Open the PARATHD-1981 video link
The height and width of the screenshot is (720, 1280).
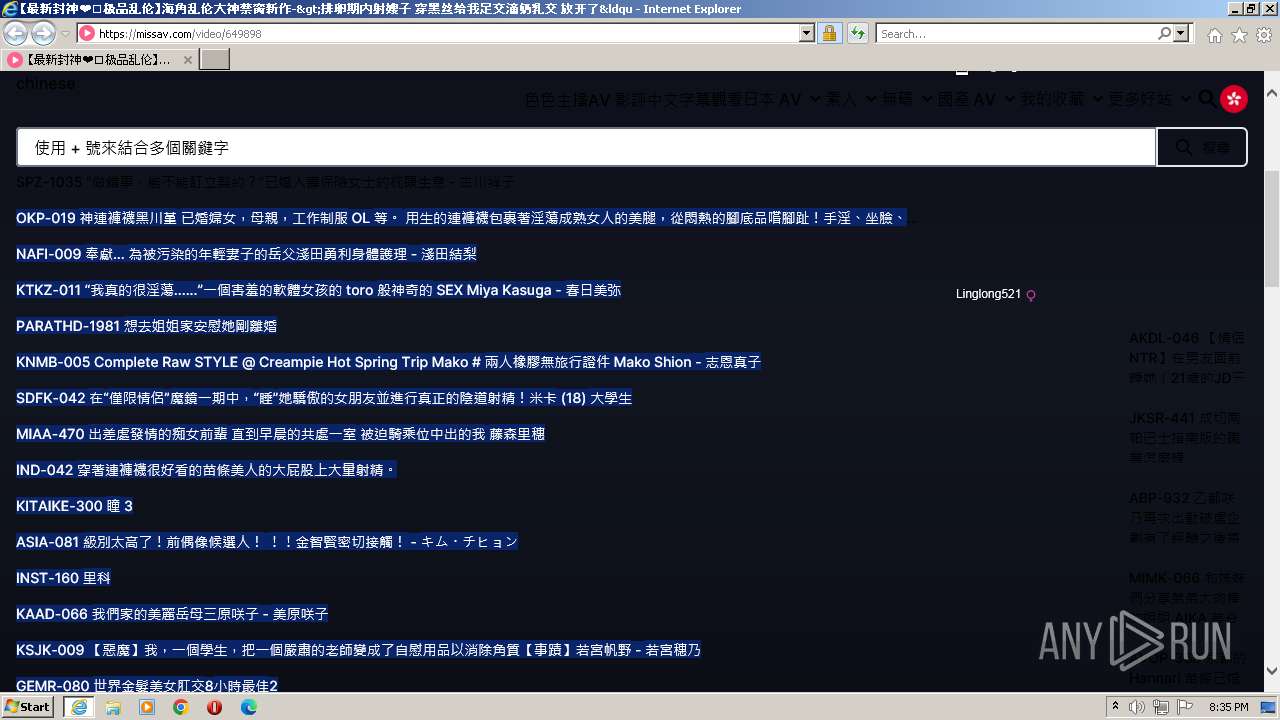(147, 326)
